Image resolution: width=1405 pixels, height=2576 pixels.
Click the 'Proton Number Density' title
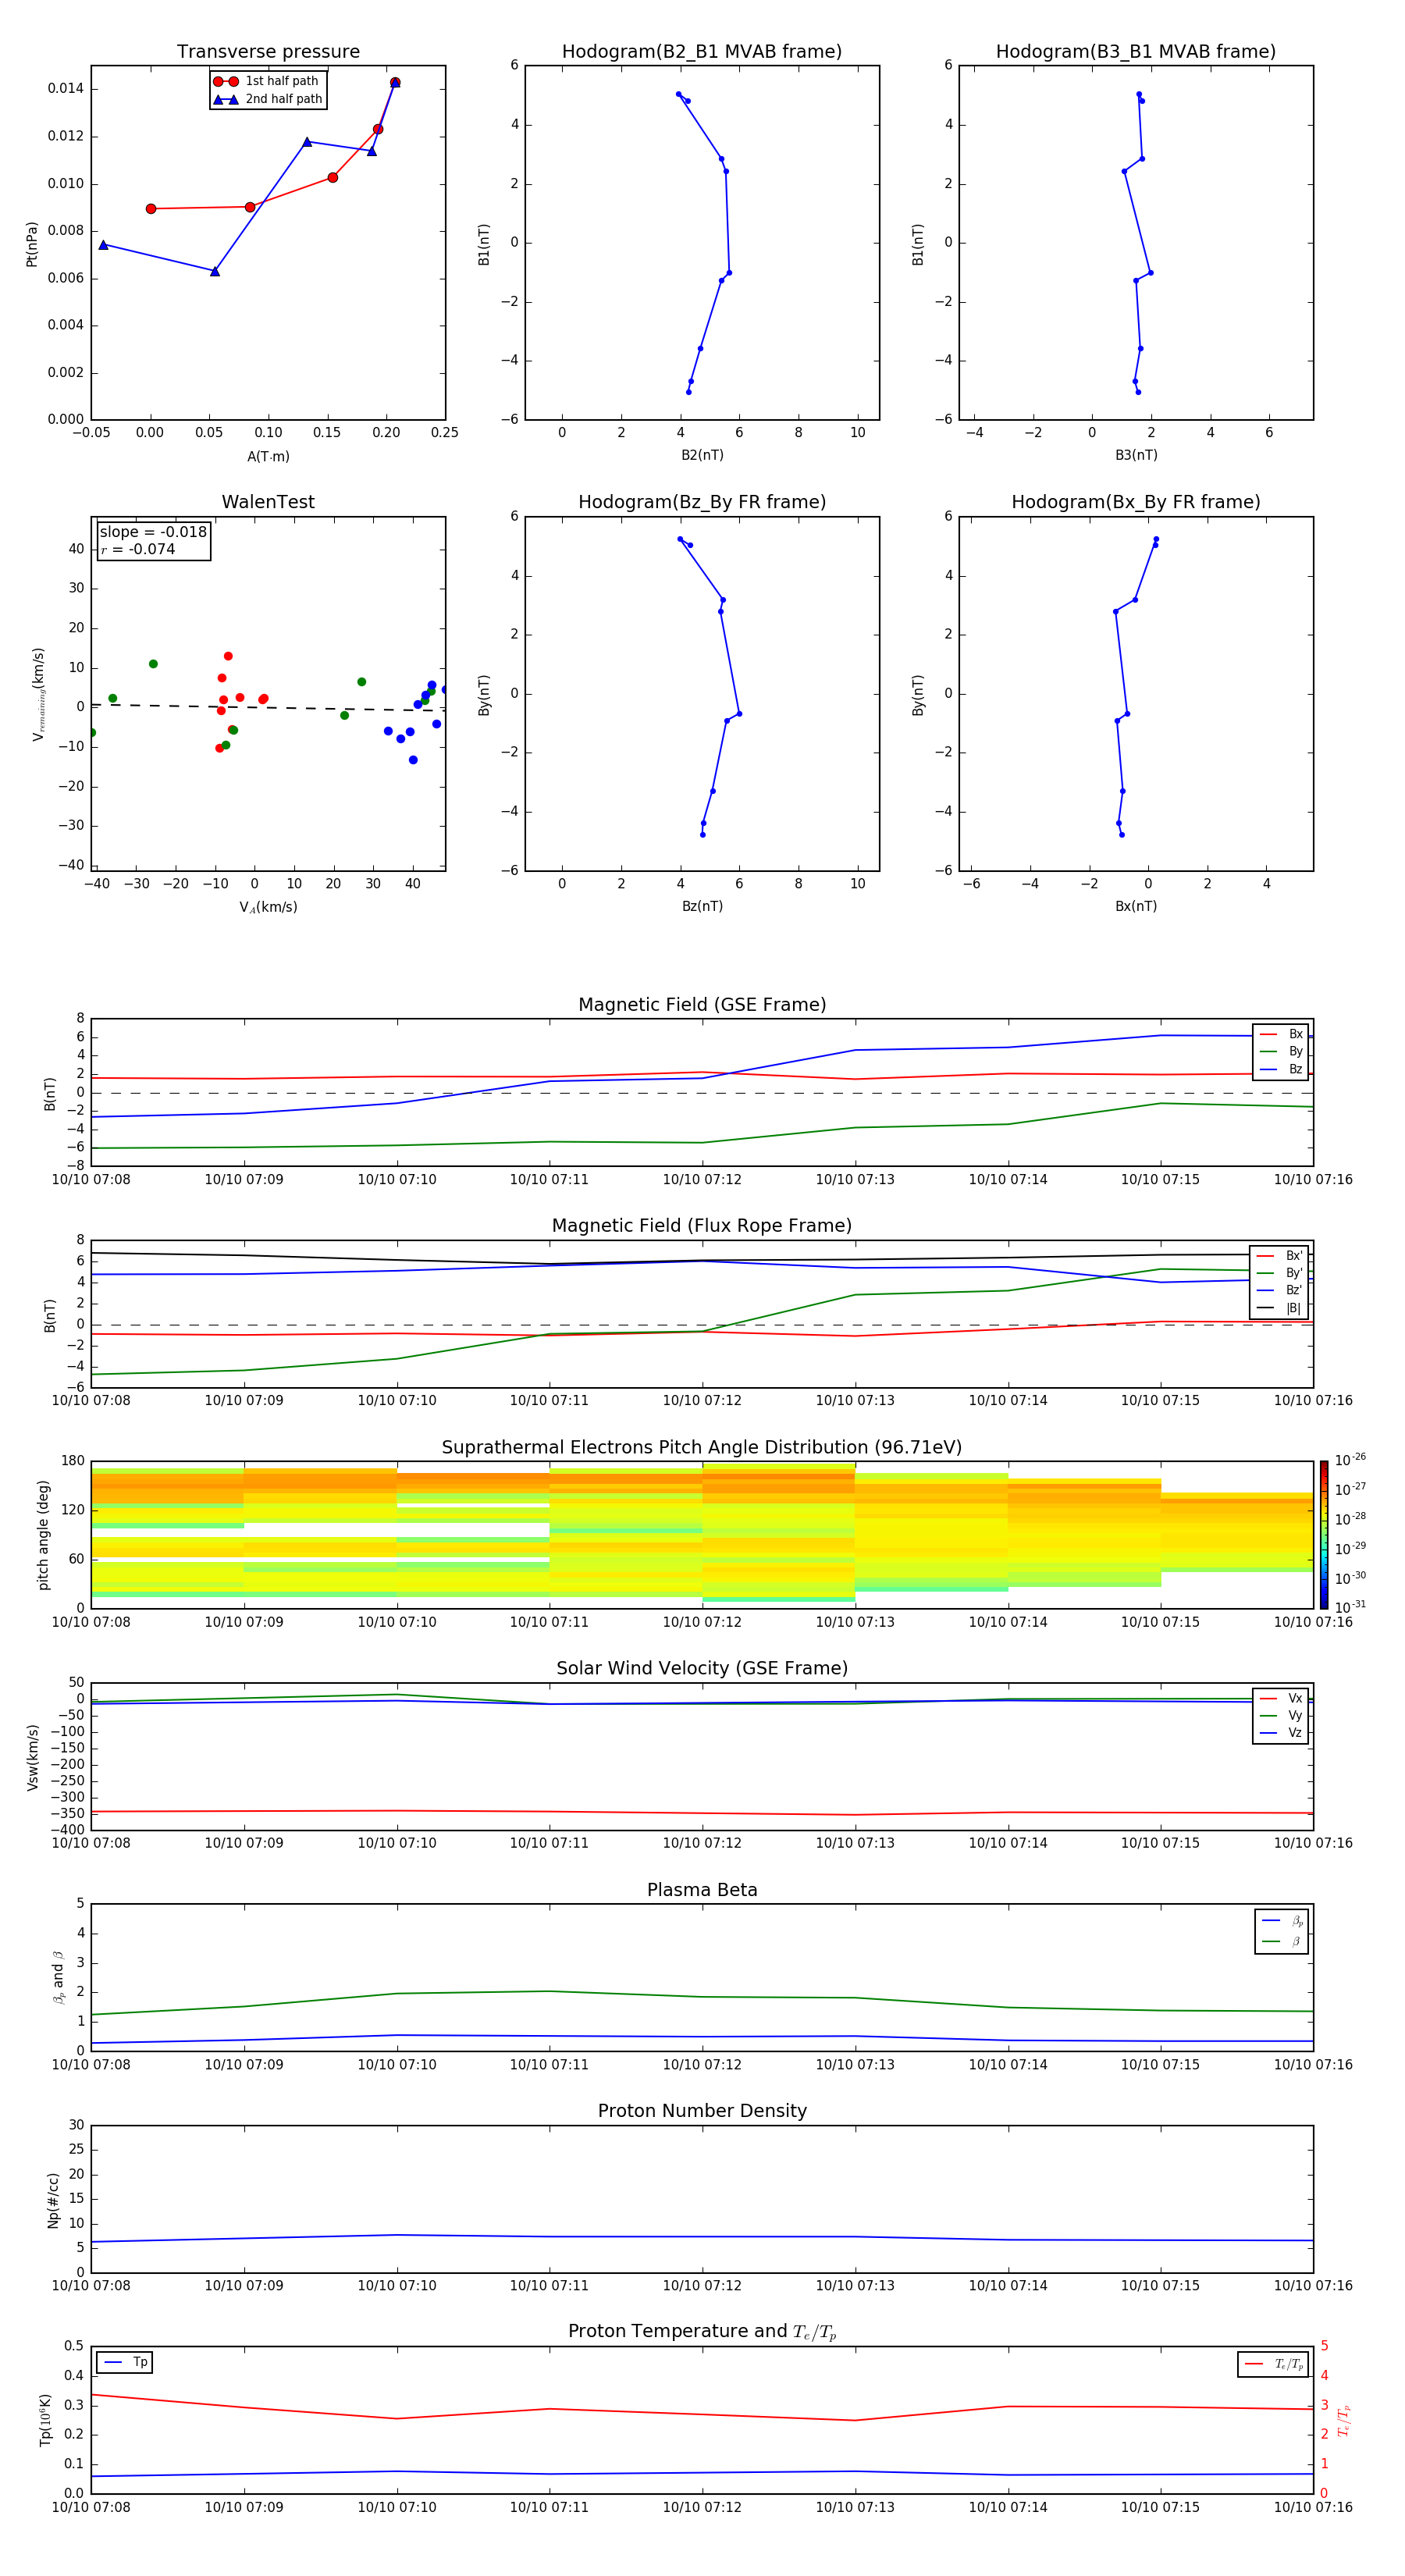702,2111
